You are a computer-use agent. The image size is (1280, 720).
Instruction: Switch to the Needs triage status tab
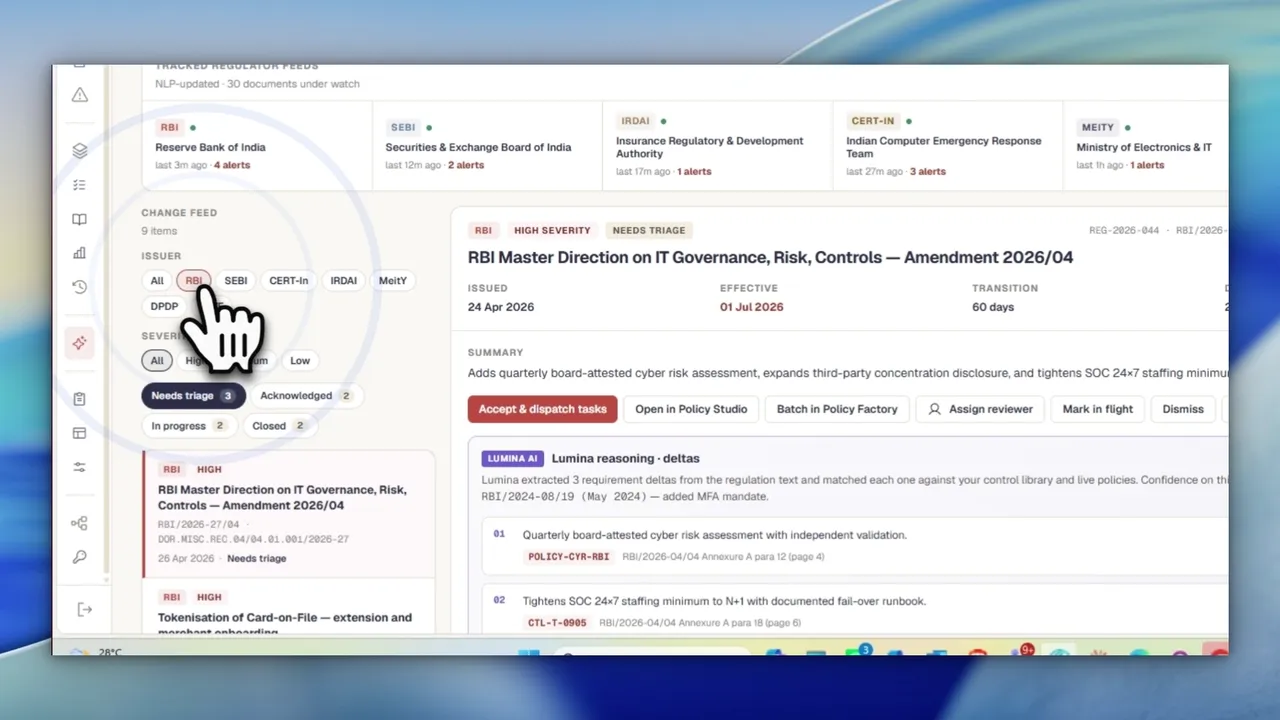194,396
